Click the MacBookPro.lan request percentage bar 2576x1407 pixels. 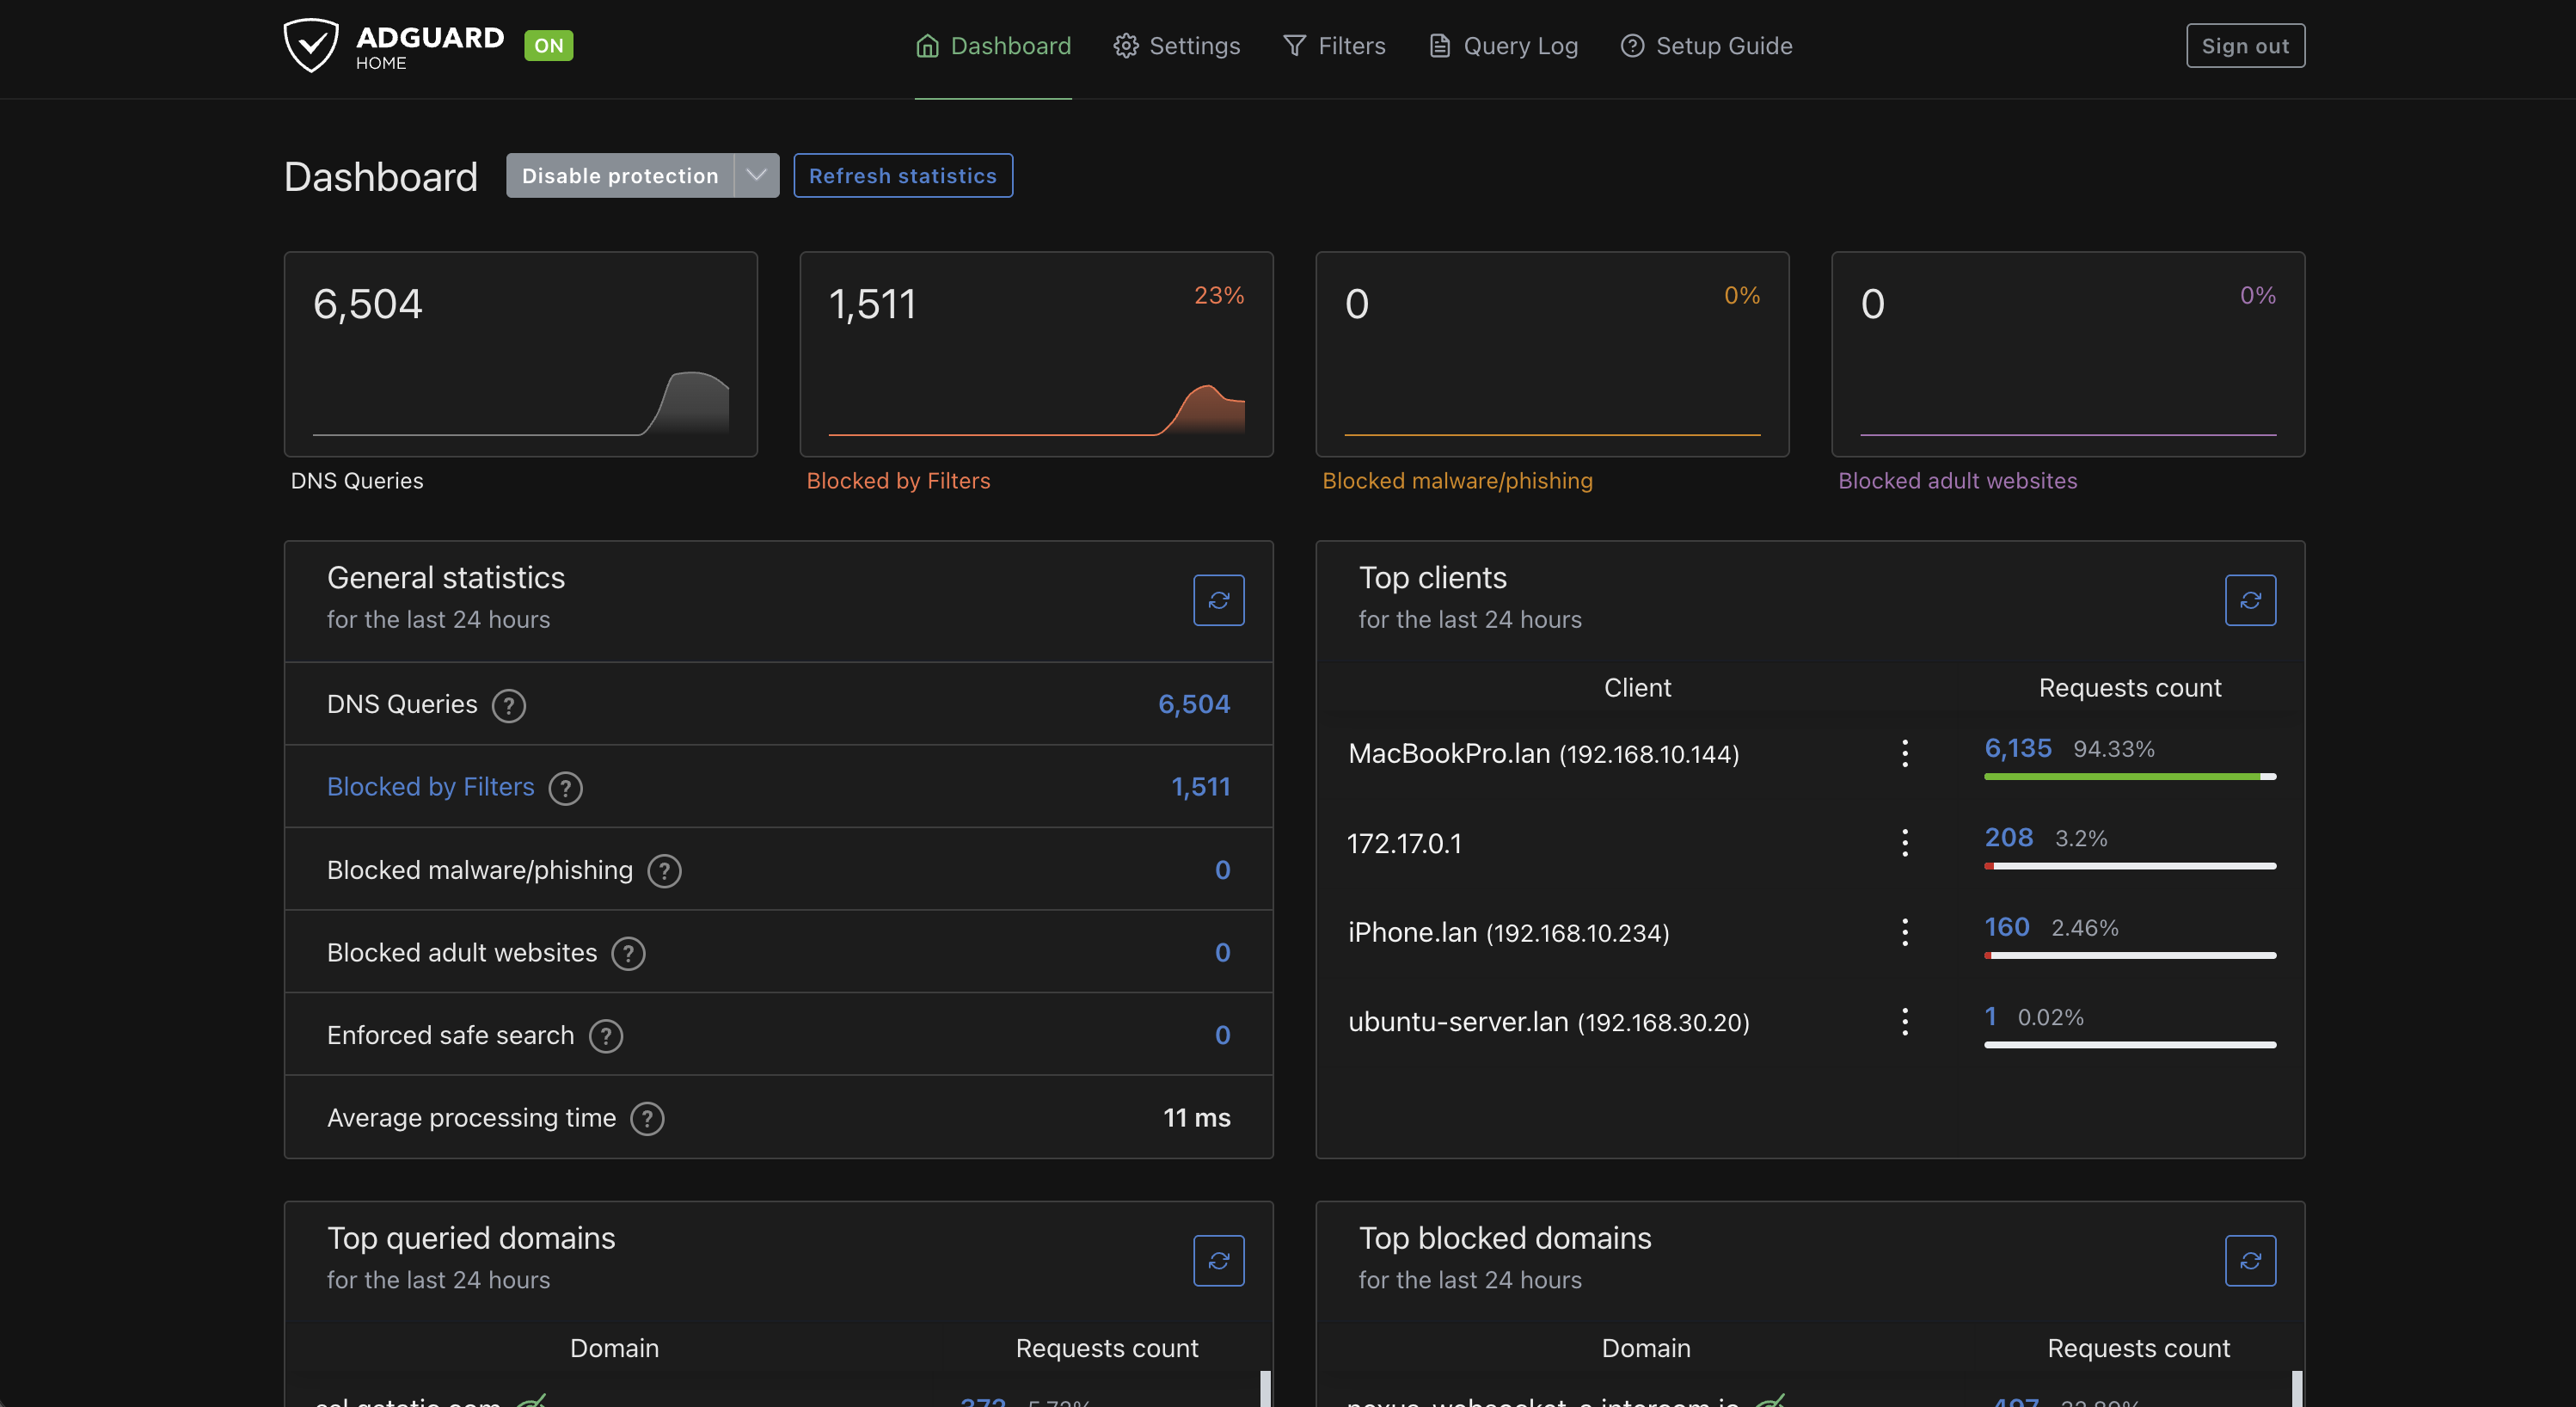coord(2129,776)
